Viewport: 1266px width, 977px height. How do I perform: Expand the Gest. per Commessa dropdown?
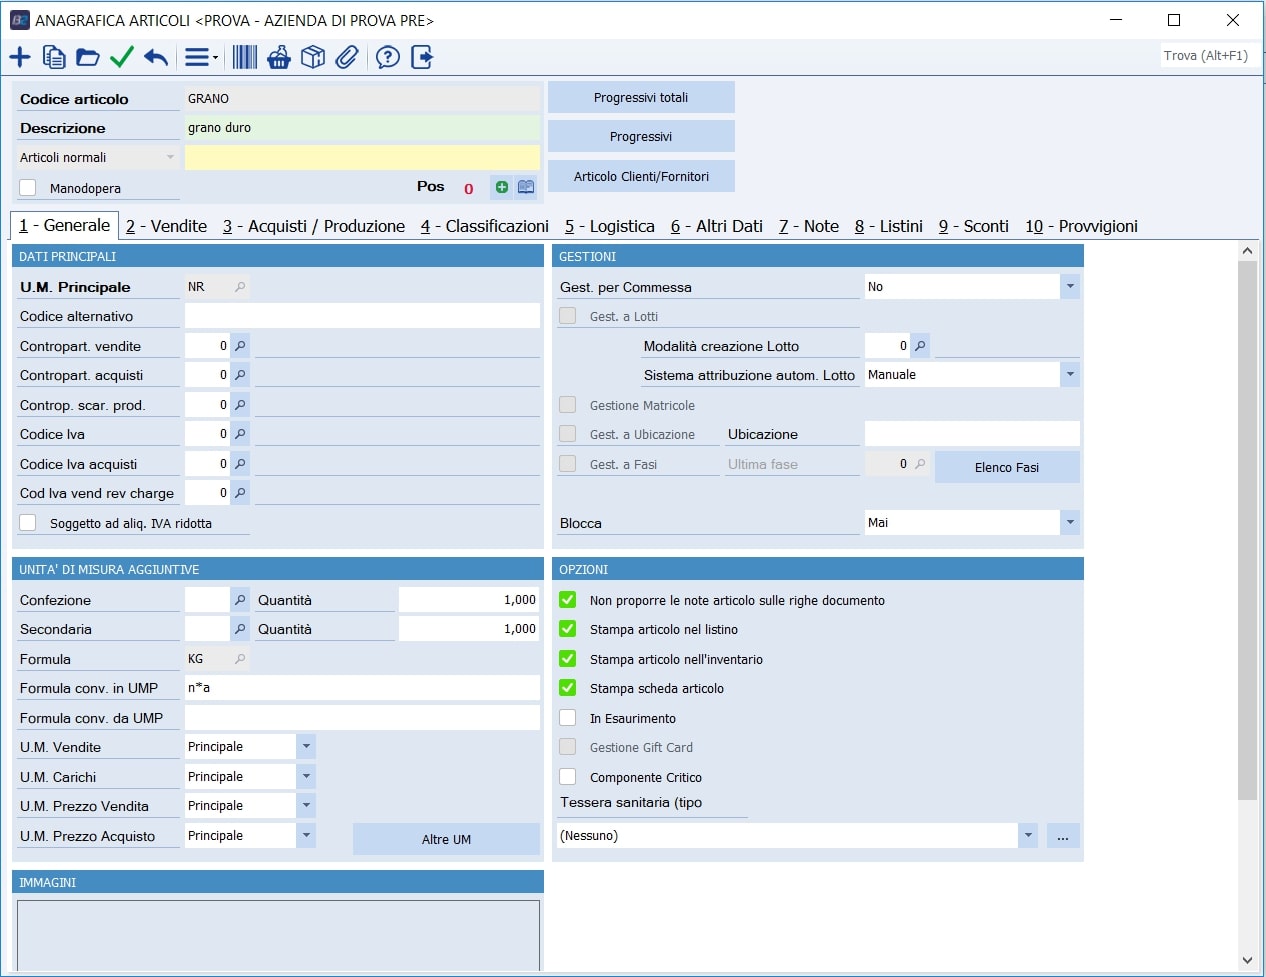click(x=1070, y=287)
